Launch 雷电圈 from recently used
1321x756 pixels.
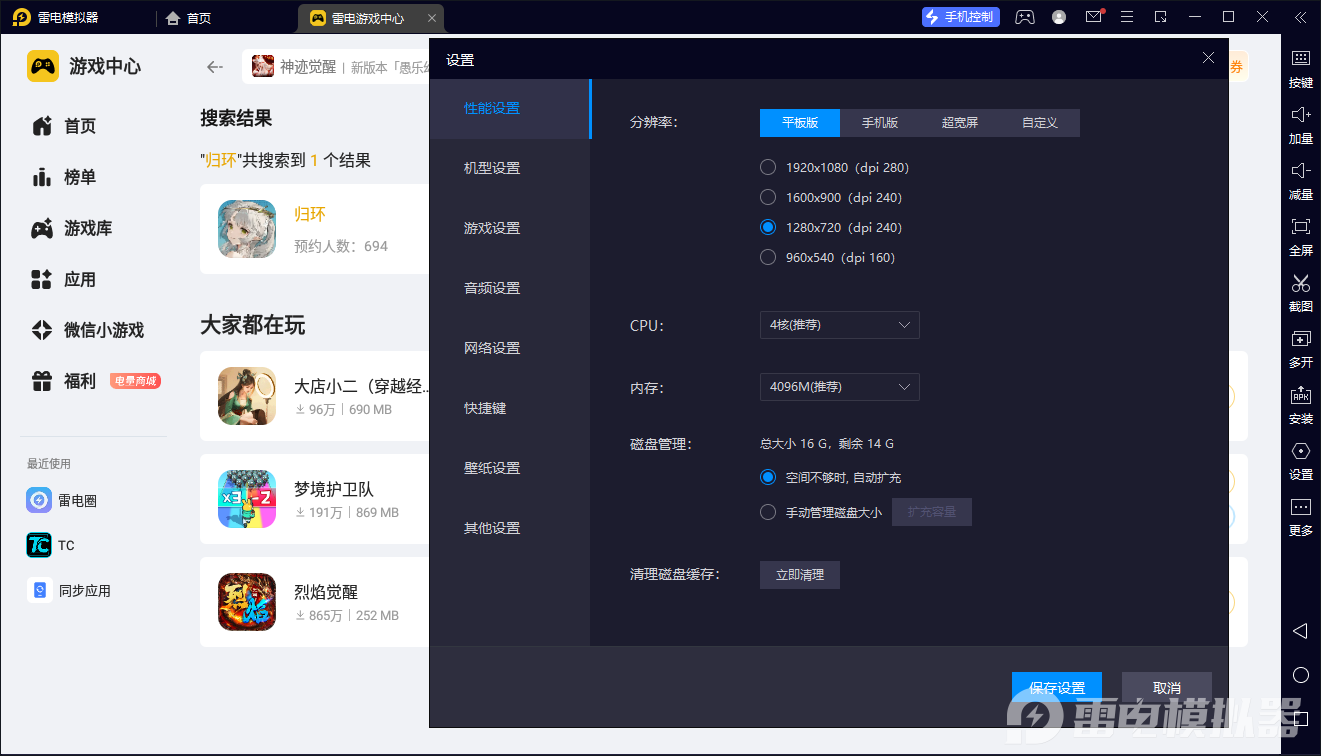click(62, 500)
